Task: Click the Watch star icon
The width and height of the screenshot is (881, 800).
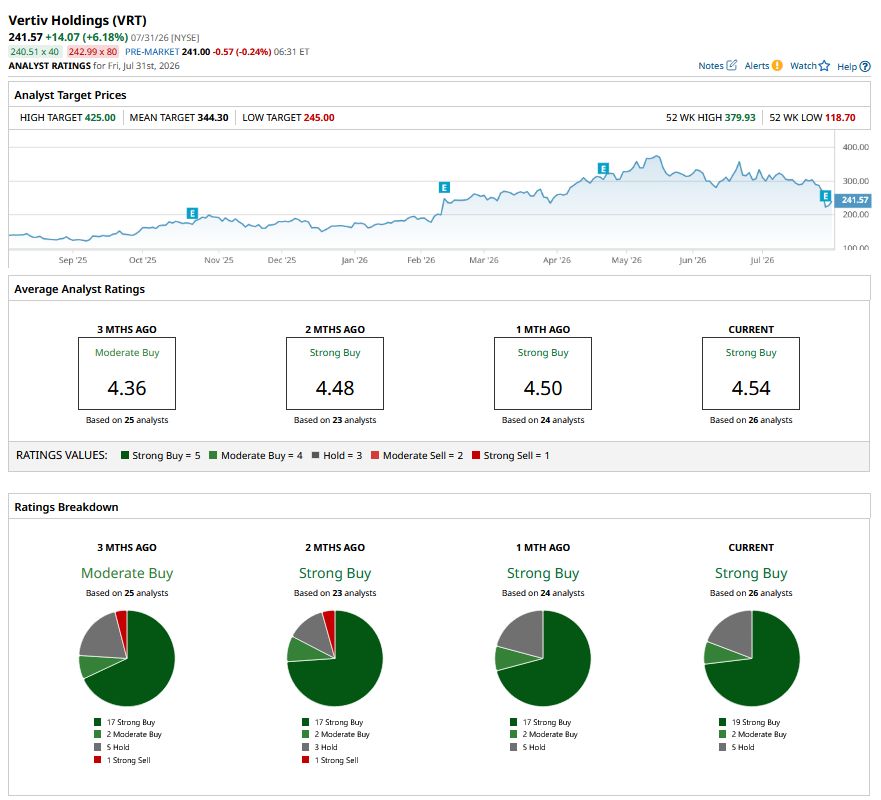Action: (x=824, y=66)
